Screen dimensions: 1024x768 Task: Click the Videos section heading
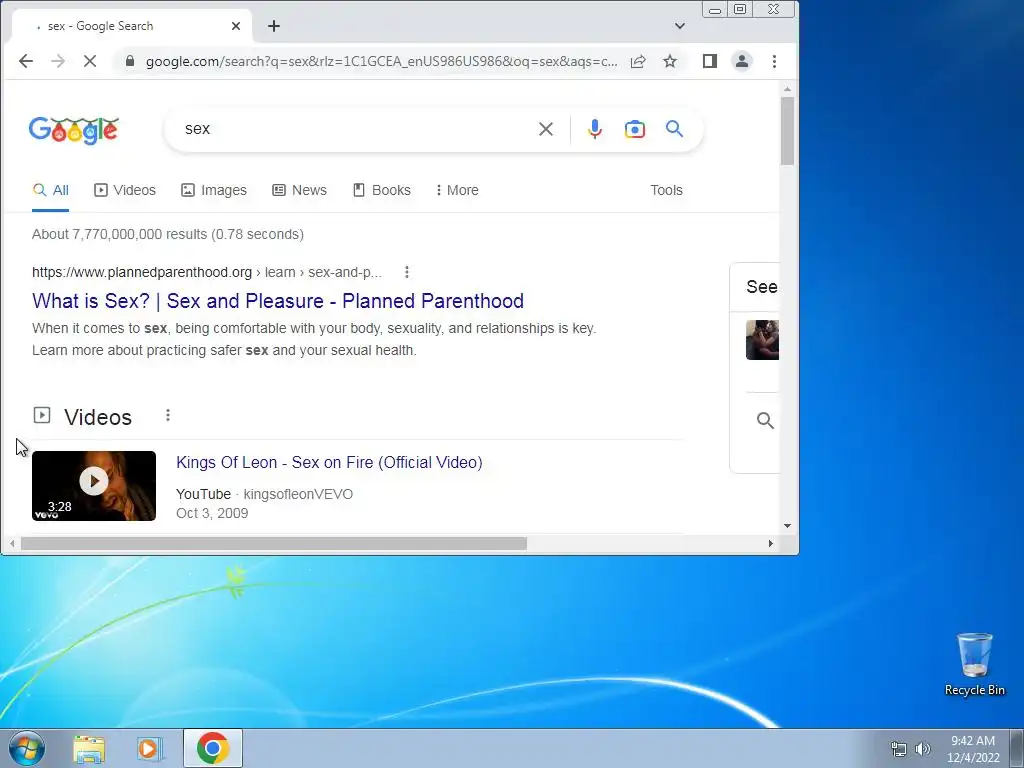(98, 417)
